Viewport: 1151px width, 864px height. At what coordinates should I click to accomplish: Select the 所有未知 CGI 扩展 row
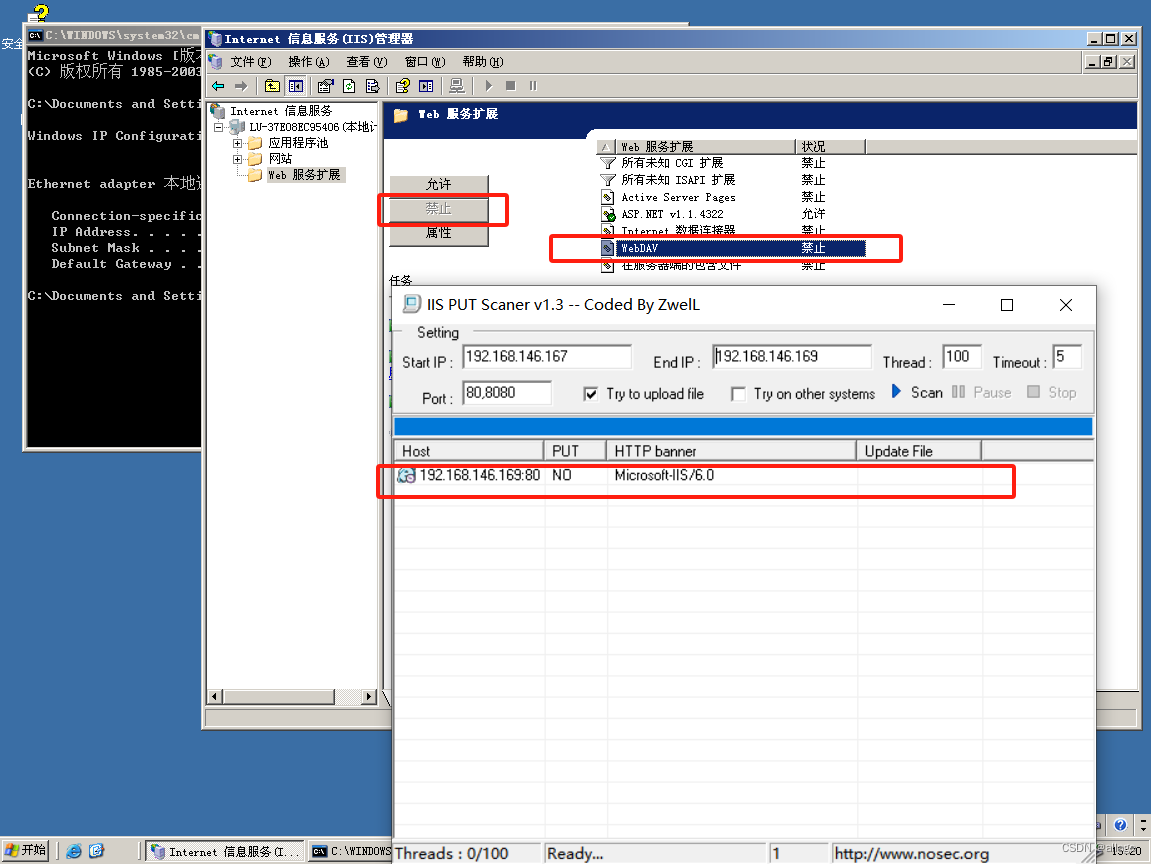point(733,163)
